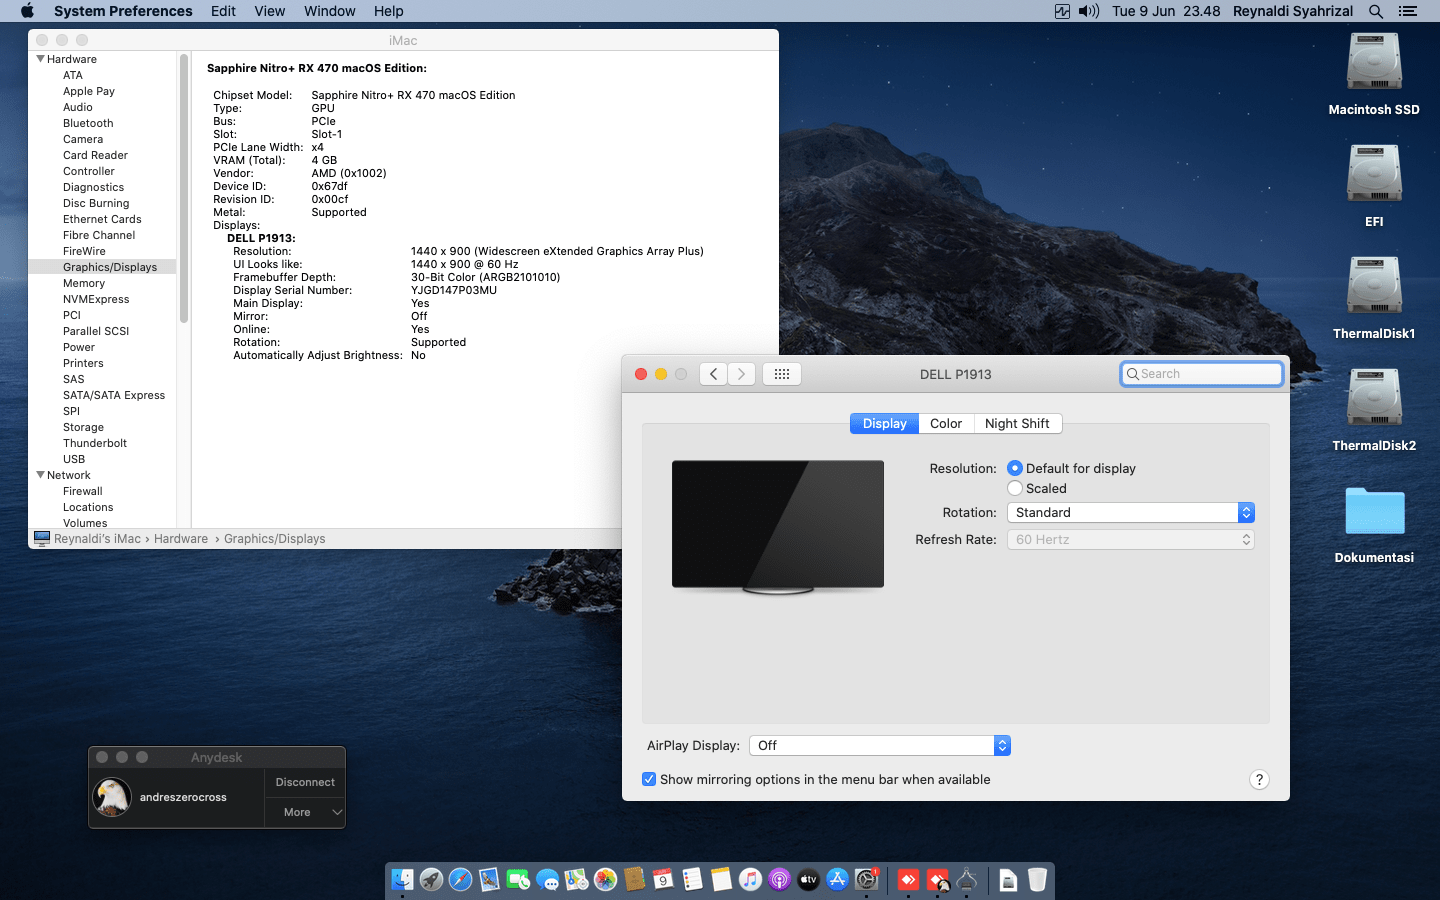
Task: Go back in System Preferences
Action: (713, 374)
